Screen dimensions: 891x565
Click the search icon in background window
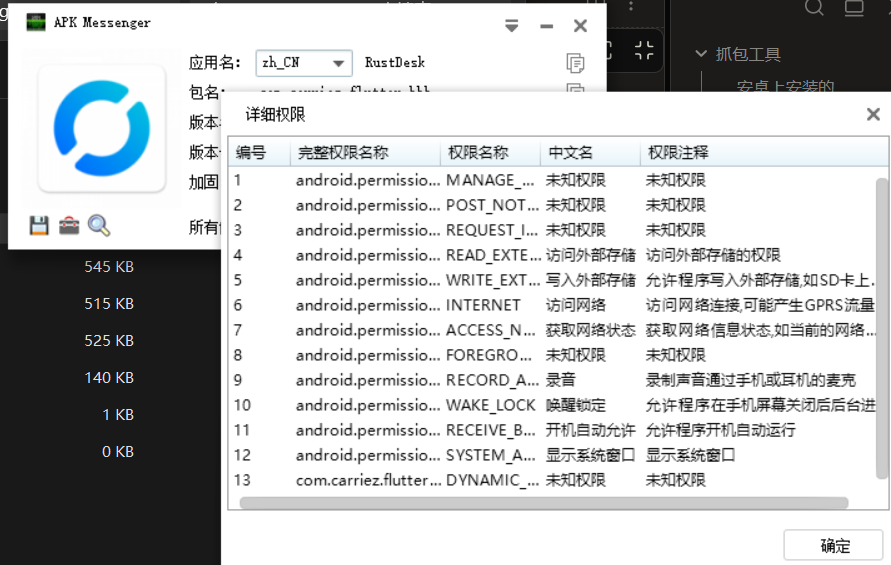click(x=814, y=7)
